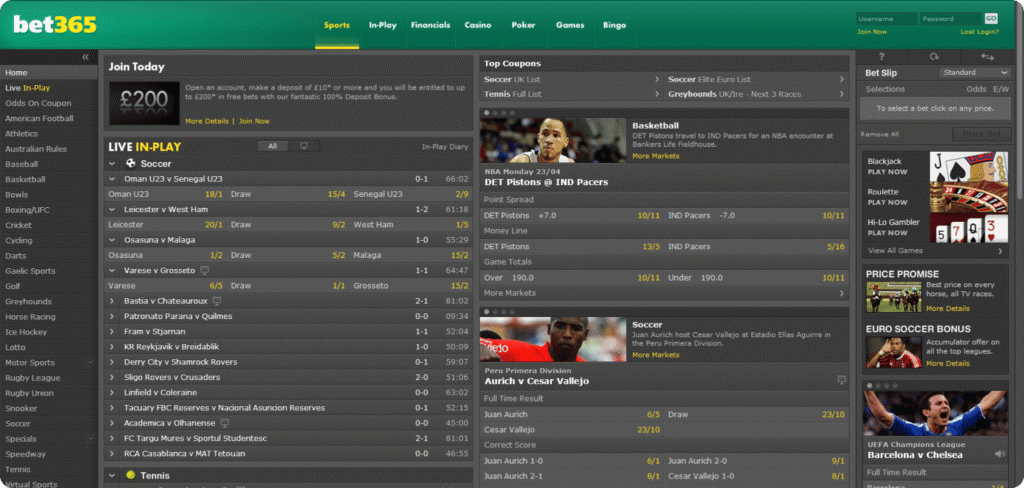
Task: Open More Markets row under Game Totals
Action: pos(664,293)
